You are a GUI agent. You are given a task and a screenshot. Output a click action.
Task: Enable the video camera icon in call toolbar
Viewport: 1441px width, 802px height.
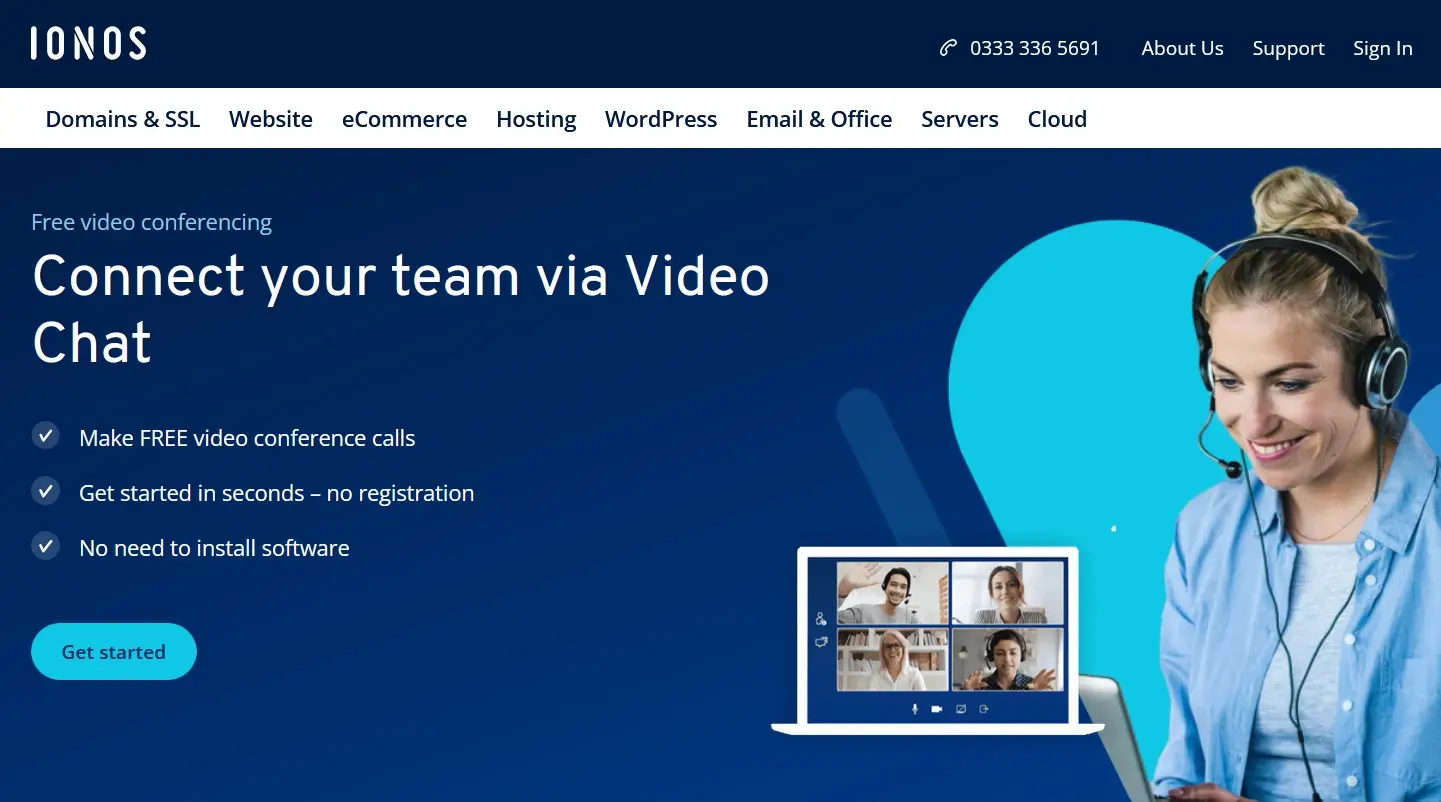click(x=936, y=709)
